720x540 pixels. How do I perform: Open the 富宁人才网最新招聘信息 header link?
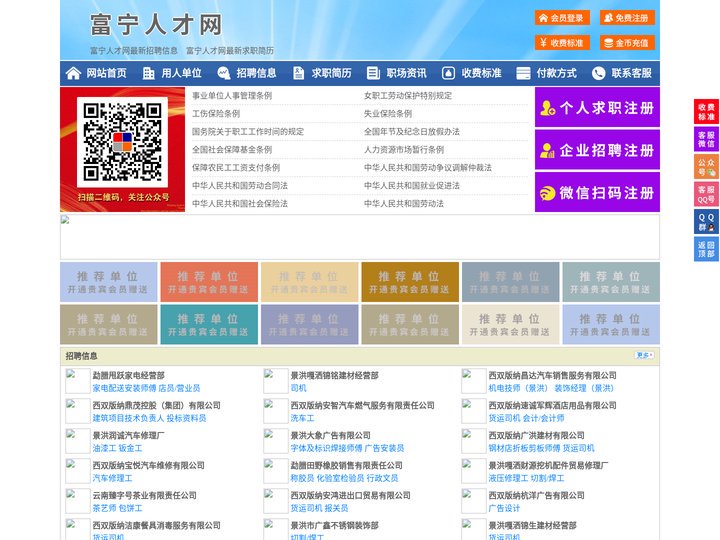coord(134,51)
